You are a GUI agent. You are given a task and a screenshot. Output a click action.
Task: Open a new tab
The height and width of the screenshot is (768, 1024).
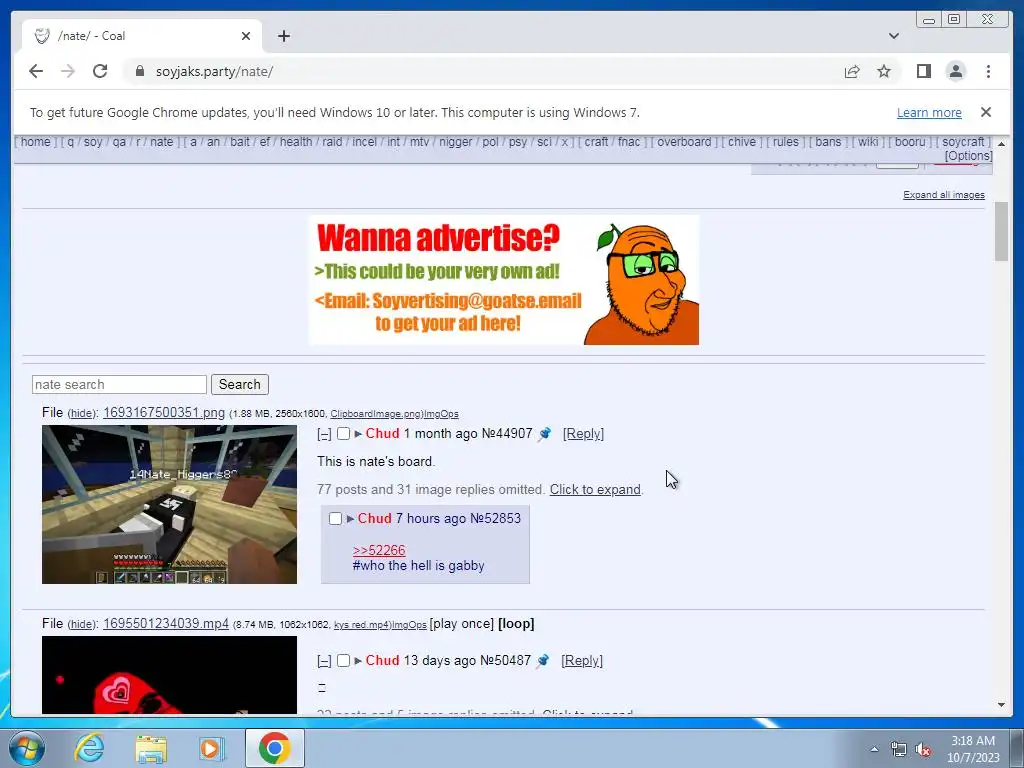283,36
